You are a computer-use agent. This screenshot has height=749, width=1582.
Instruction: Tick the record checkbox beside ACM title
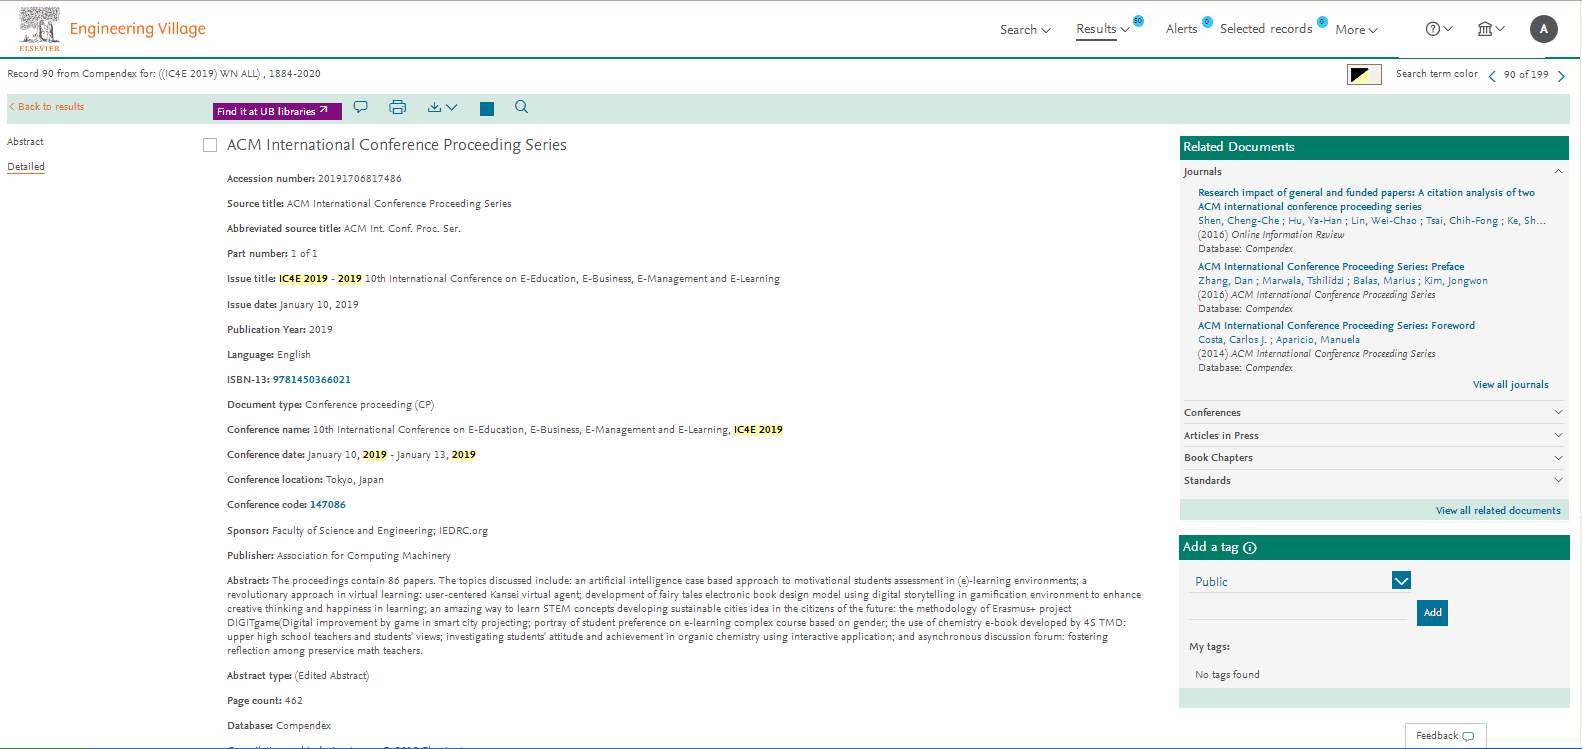[x=210, y=145]
